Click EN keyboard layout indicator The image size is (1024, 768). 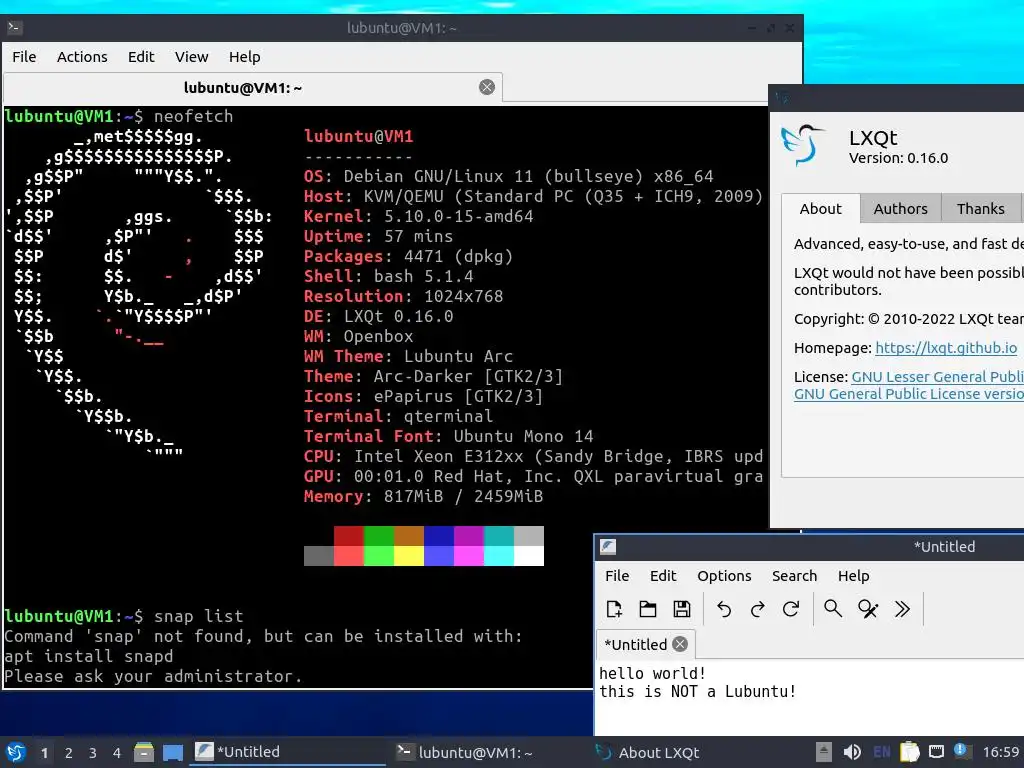point(882,752)
